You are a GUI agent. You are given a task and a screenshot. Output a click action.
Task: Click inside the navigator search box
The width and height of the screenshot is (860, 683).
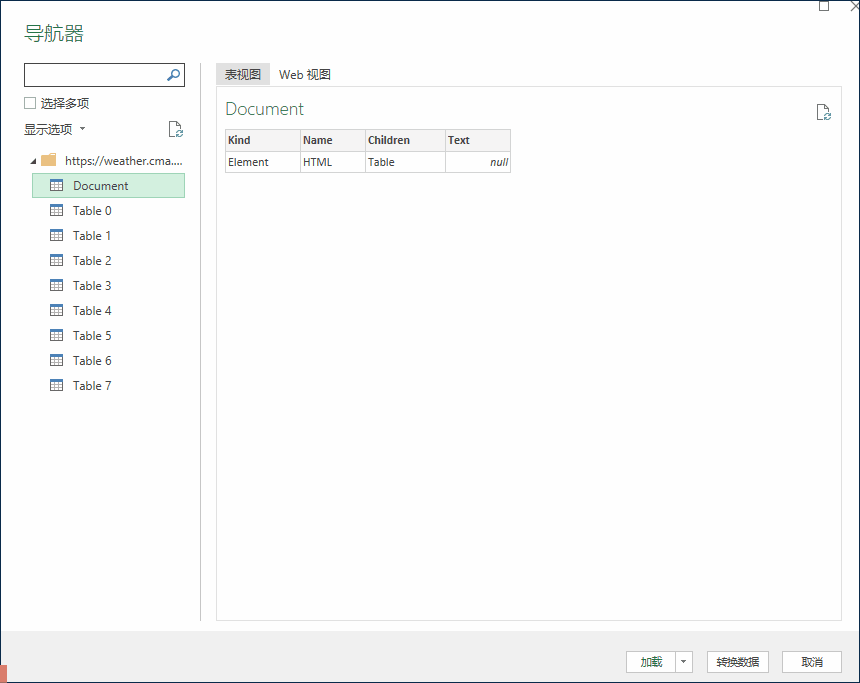click(95, 75)
